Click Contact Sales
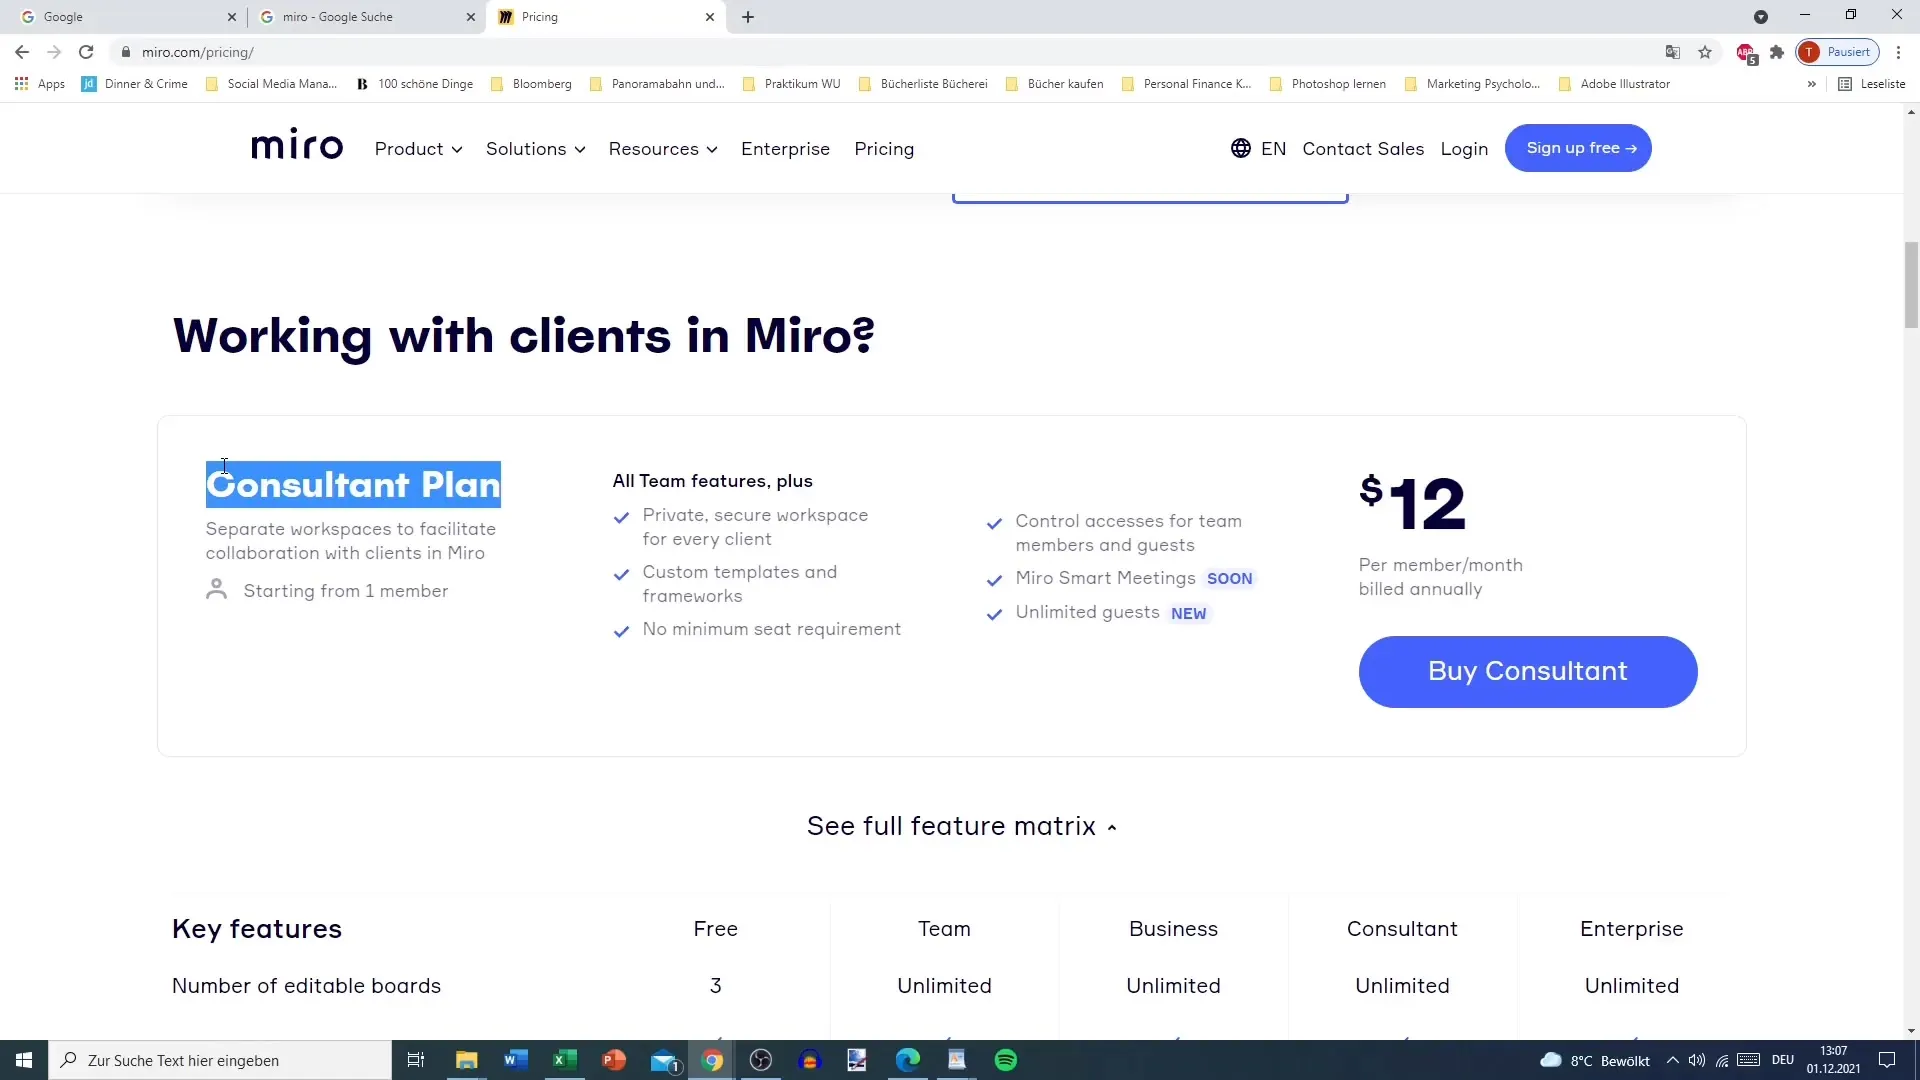Image resolution: width=1920 pixels, height=1080 pixels. (x=1363, y=149)
